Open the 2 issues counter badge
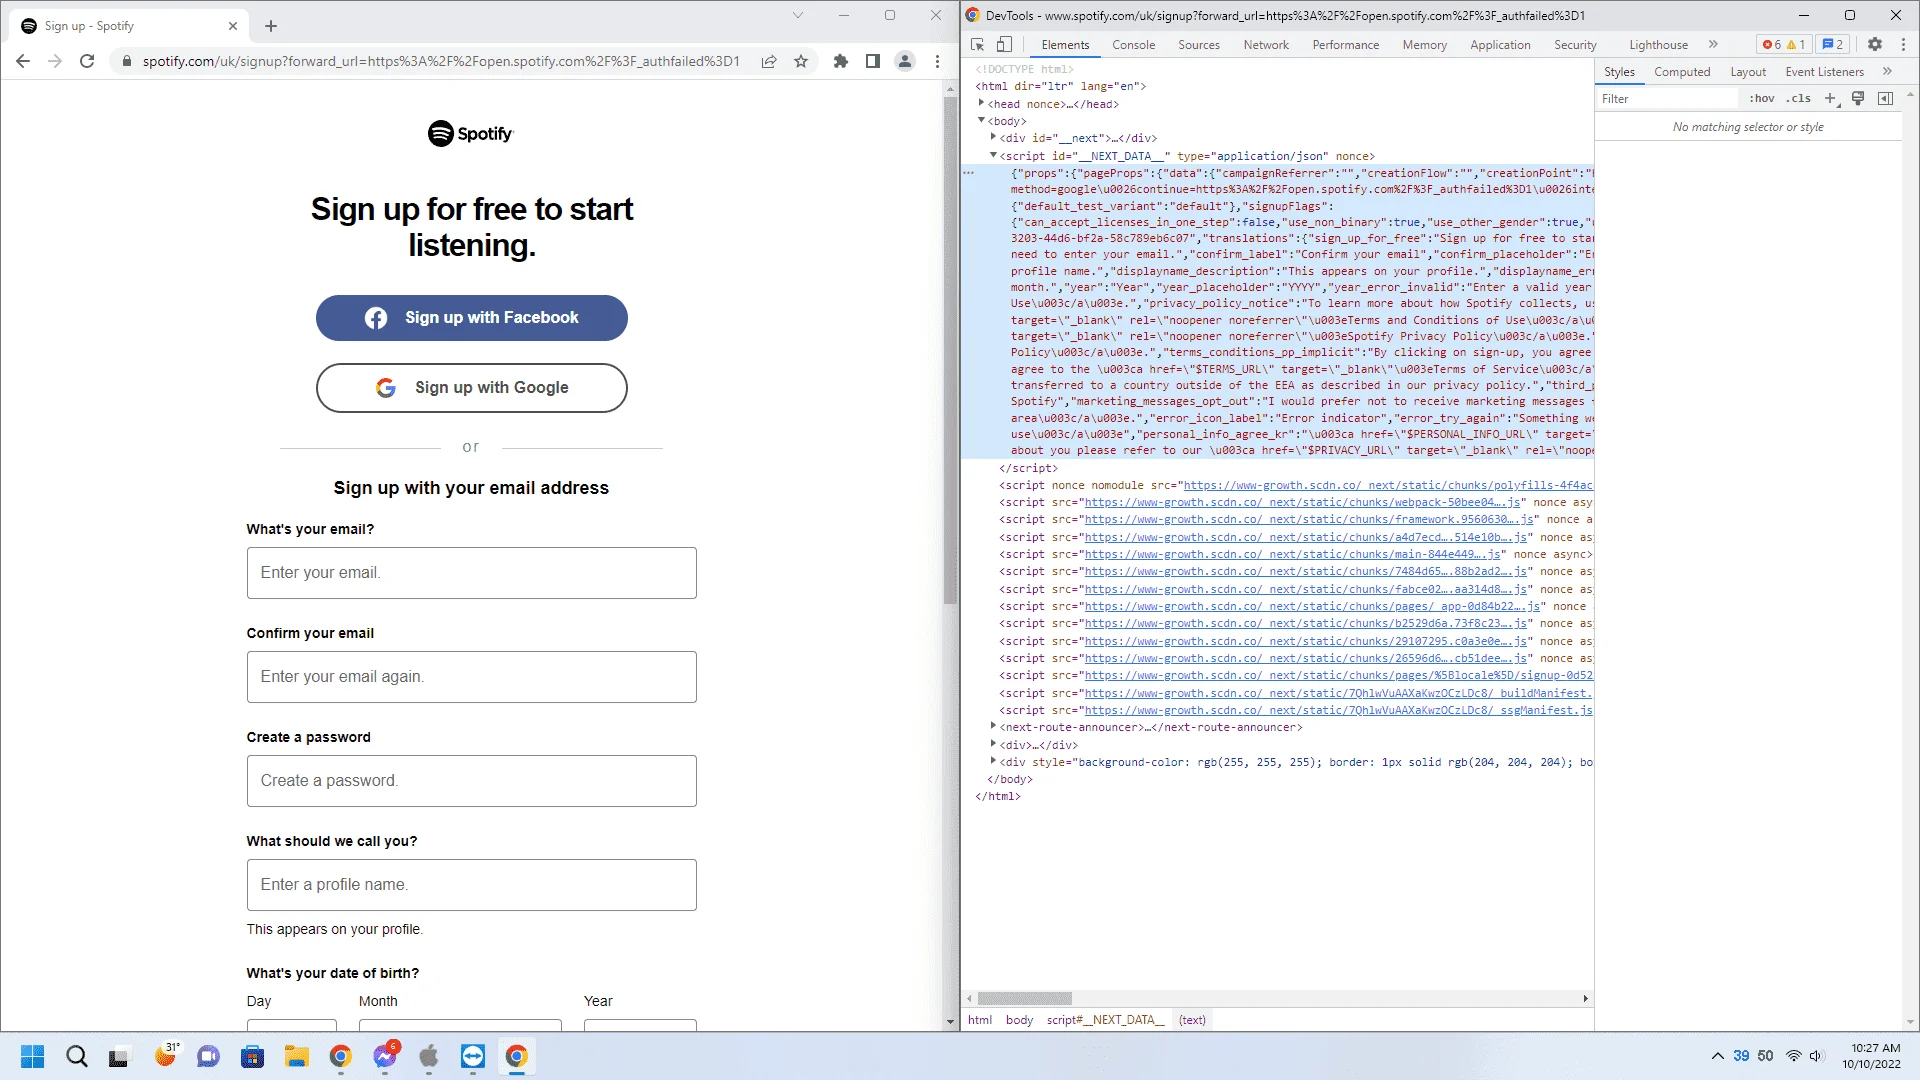The height and width of the screenshot is (1080, 1920). coord(1833,45)
